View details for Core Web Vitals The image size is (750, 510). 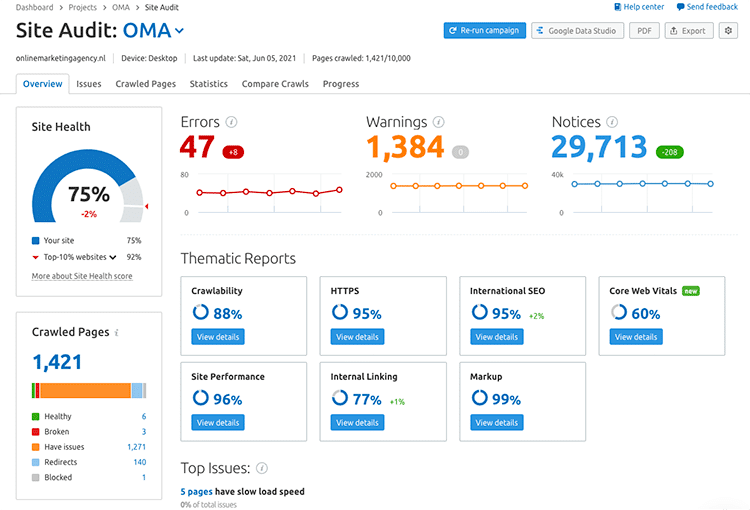click(636, 337)
